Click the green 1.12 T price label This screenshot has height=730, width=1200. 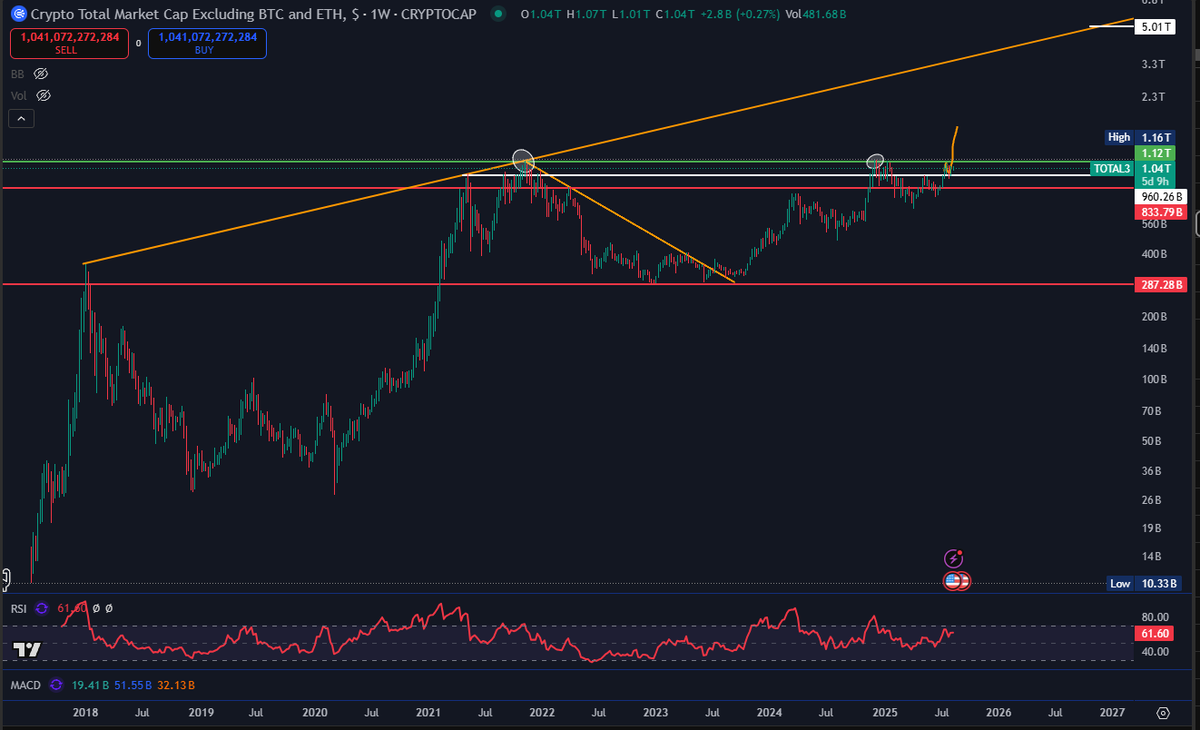click(x=1155, y=153)
